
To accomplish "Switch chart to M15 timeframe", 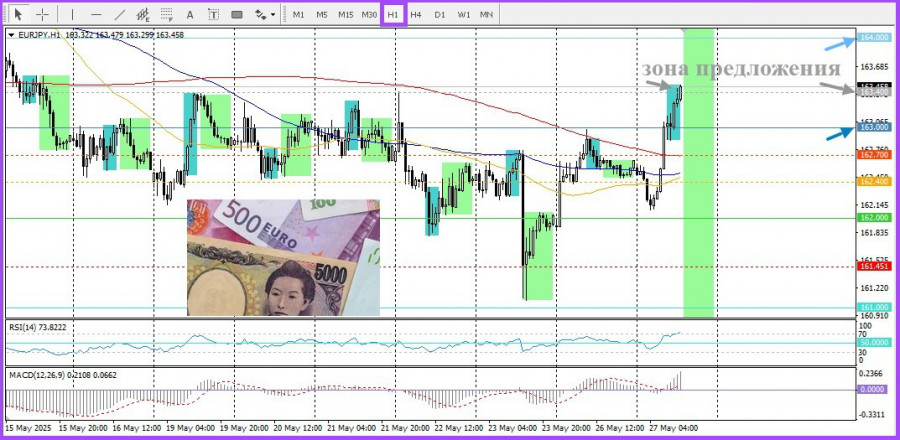I will pyautogui.click(x=346, y=14).
